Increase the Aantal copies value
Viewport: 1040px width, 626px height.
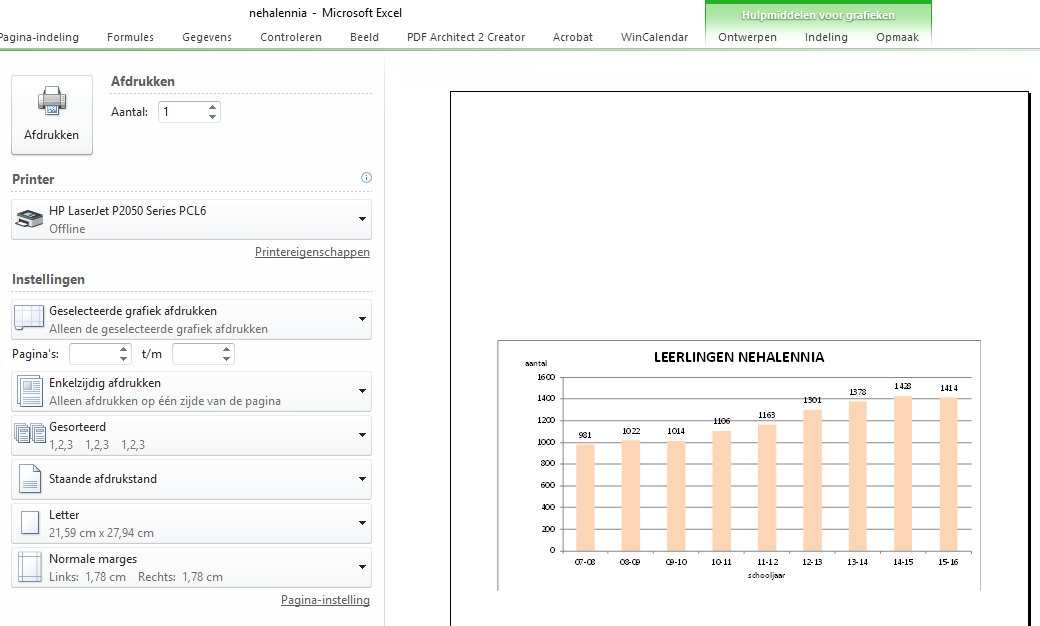point(212,107)
